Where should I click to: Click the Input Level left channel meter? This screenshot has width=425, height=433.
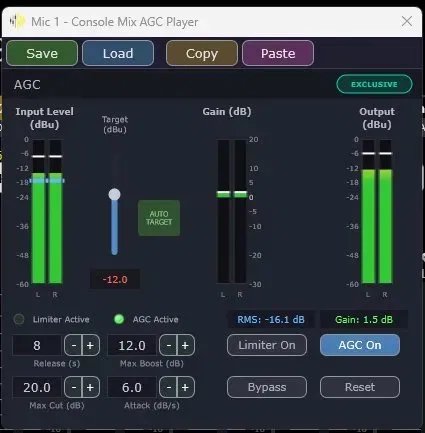pyautogui.click(x=38, y=212)
